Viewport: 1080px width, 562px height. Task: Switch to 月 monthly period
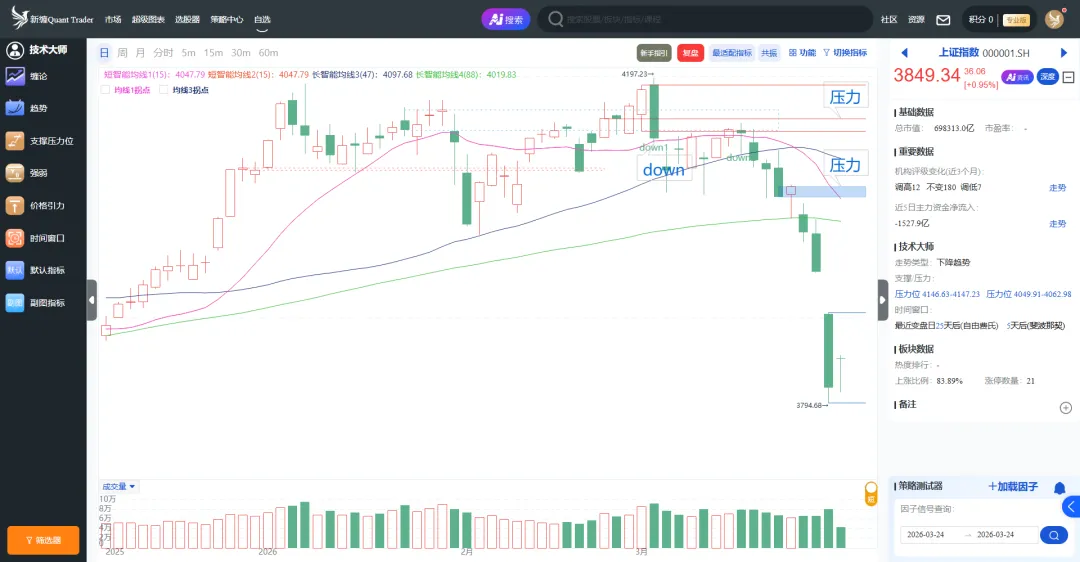click(x=141, y=52)
